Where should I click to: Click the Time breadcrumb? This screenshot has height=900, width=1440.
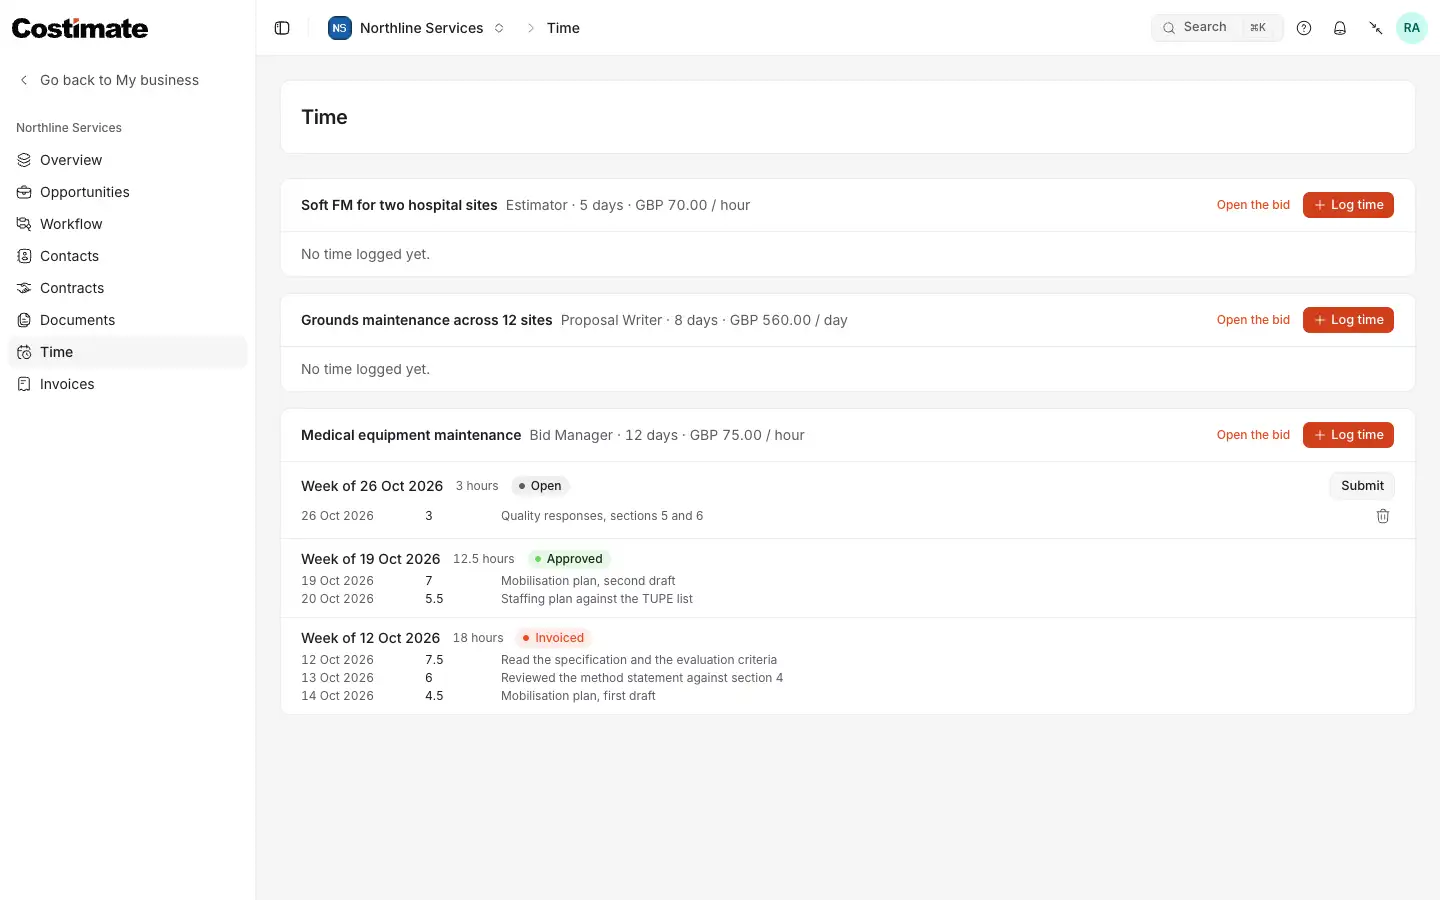tap(563, 28)
